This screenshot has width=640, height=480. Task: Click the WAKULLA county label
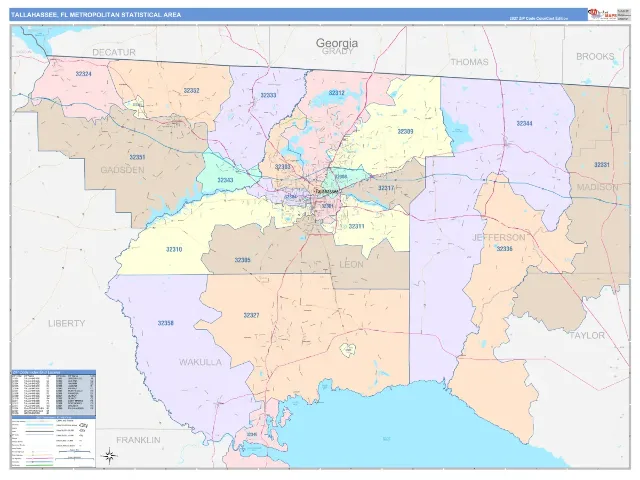pyautogui.click(x=200, y=362)
